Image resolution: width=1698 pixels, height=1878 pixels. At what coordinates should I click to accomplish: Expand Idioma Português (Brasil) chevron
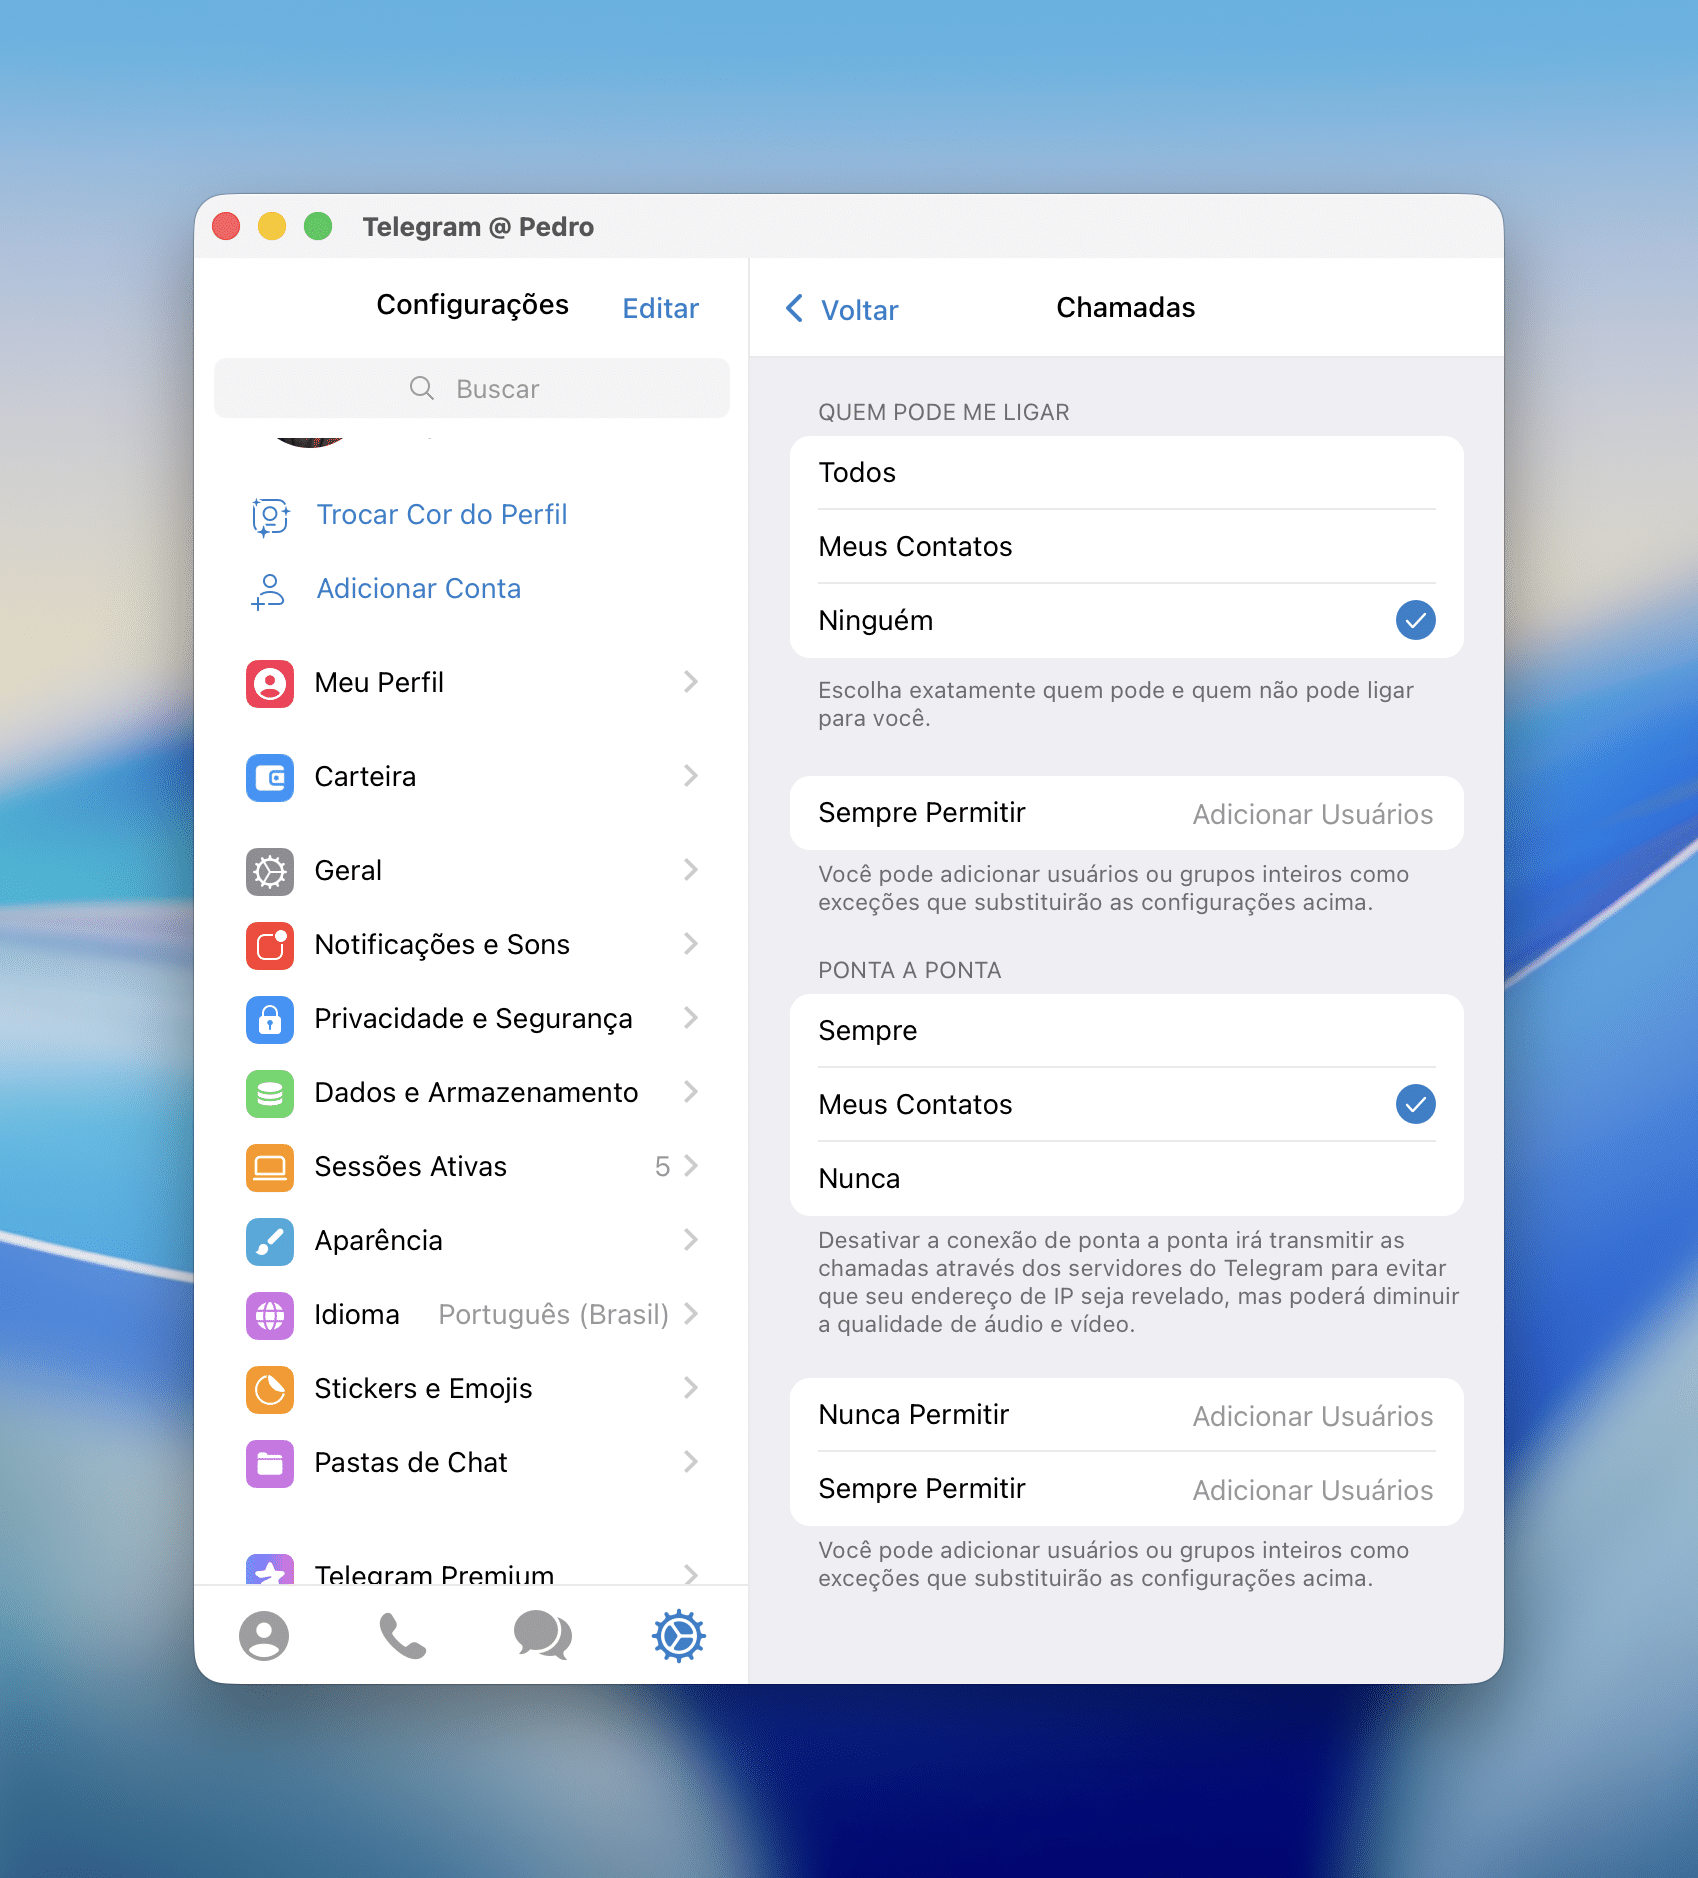coord(691,1314)
